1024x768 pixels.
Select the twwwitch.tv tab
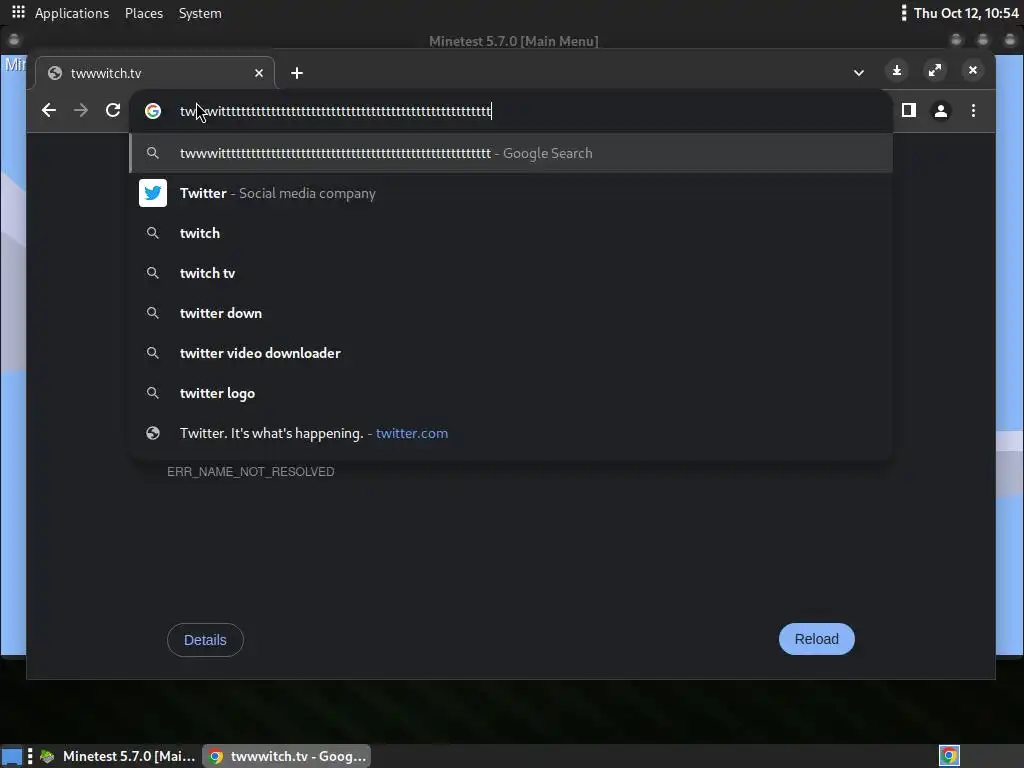pos(155,73)
